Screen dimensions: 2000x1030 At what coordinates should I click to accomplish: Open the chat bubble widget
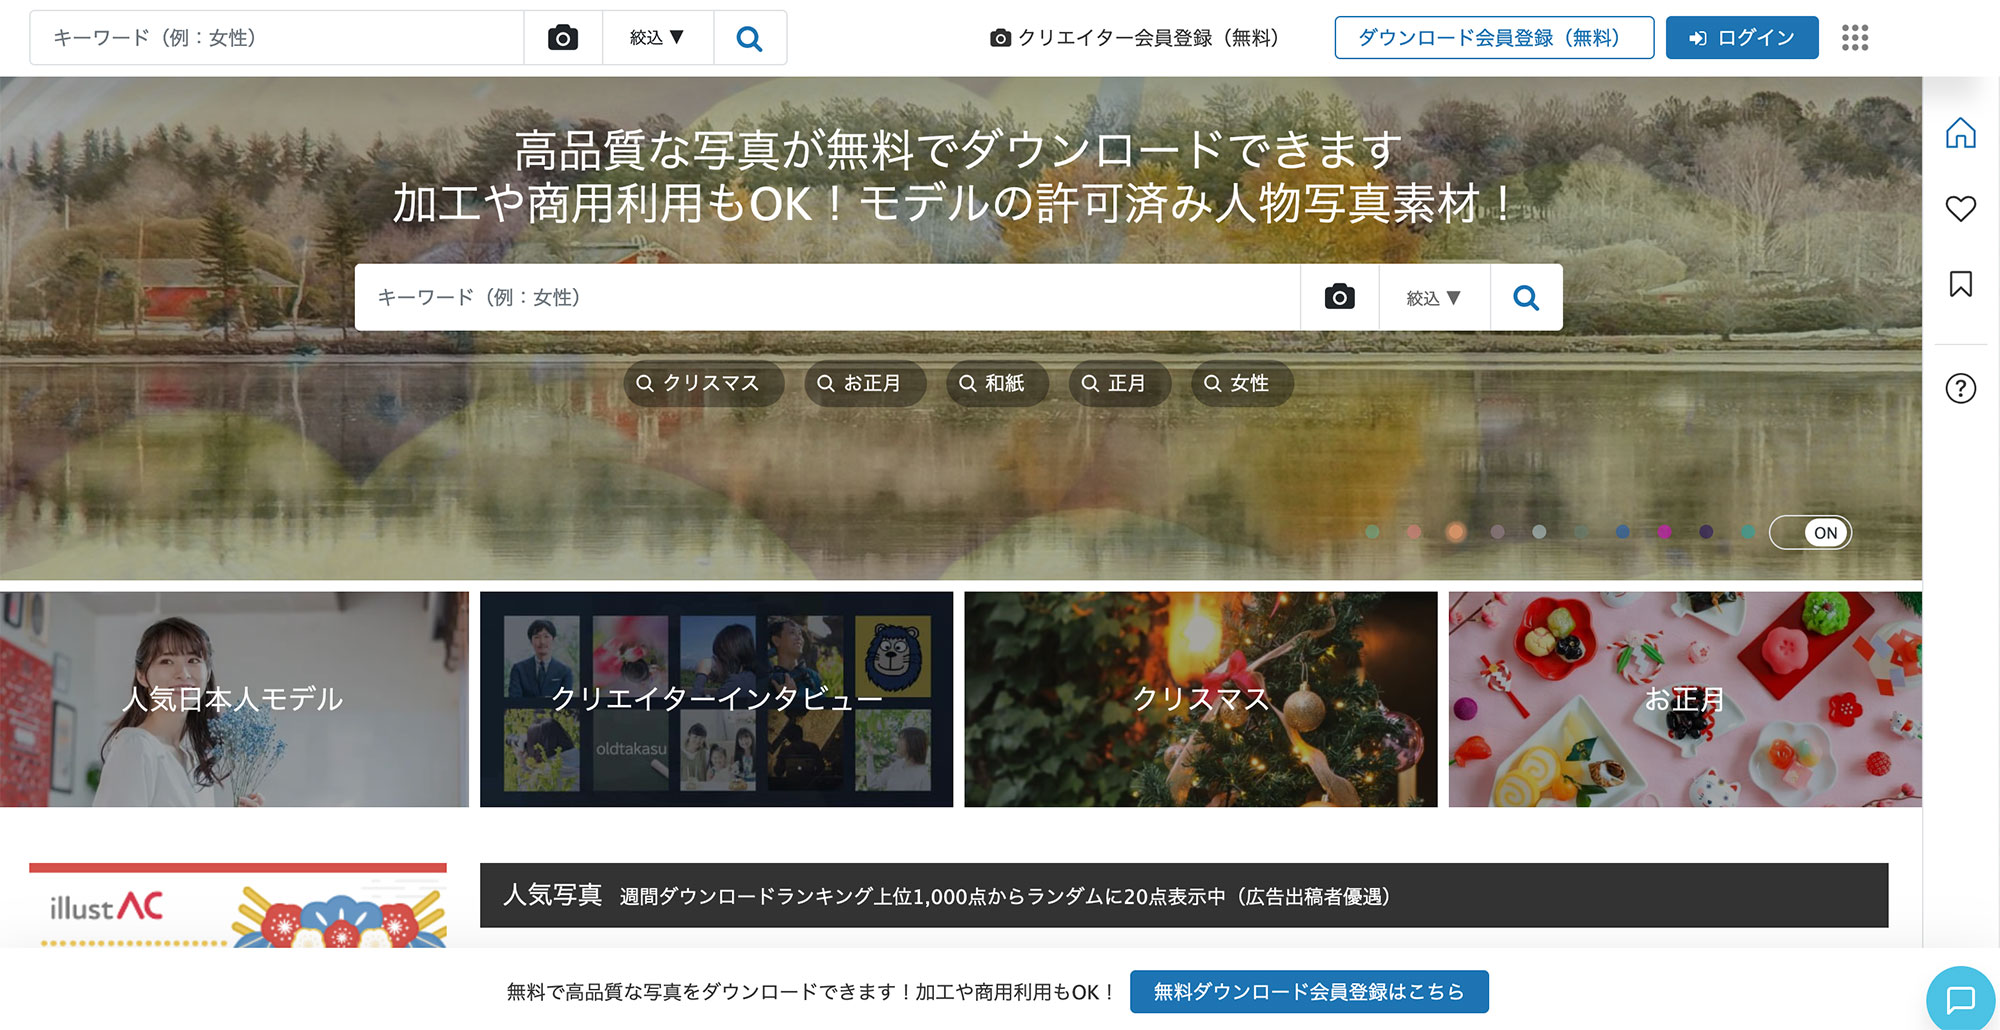tap(1960, 998)
